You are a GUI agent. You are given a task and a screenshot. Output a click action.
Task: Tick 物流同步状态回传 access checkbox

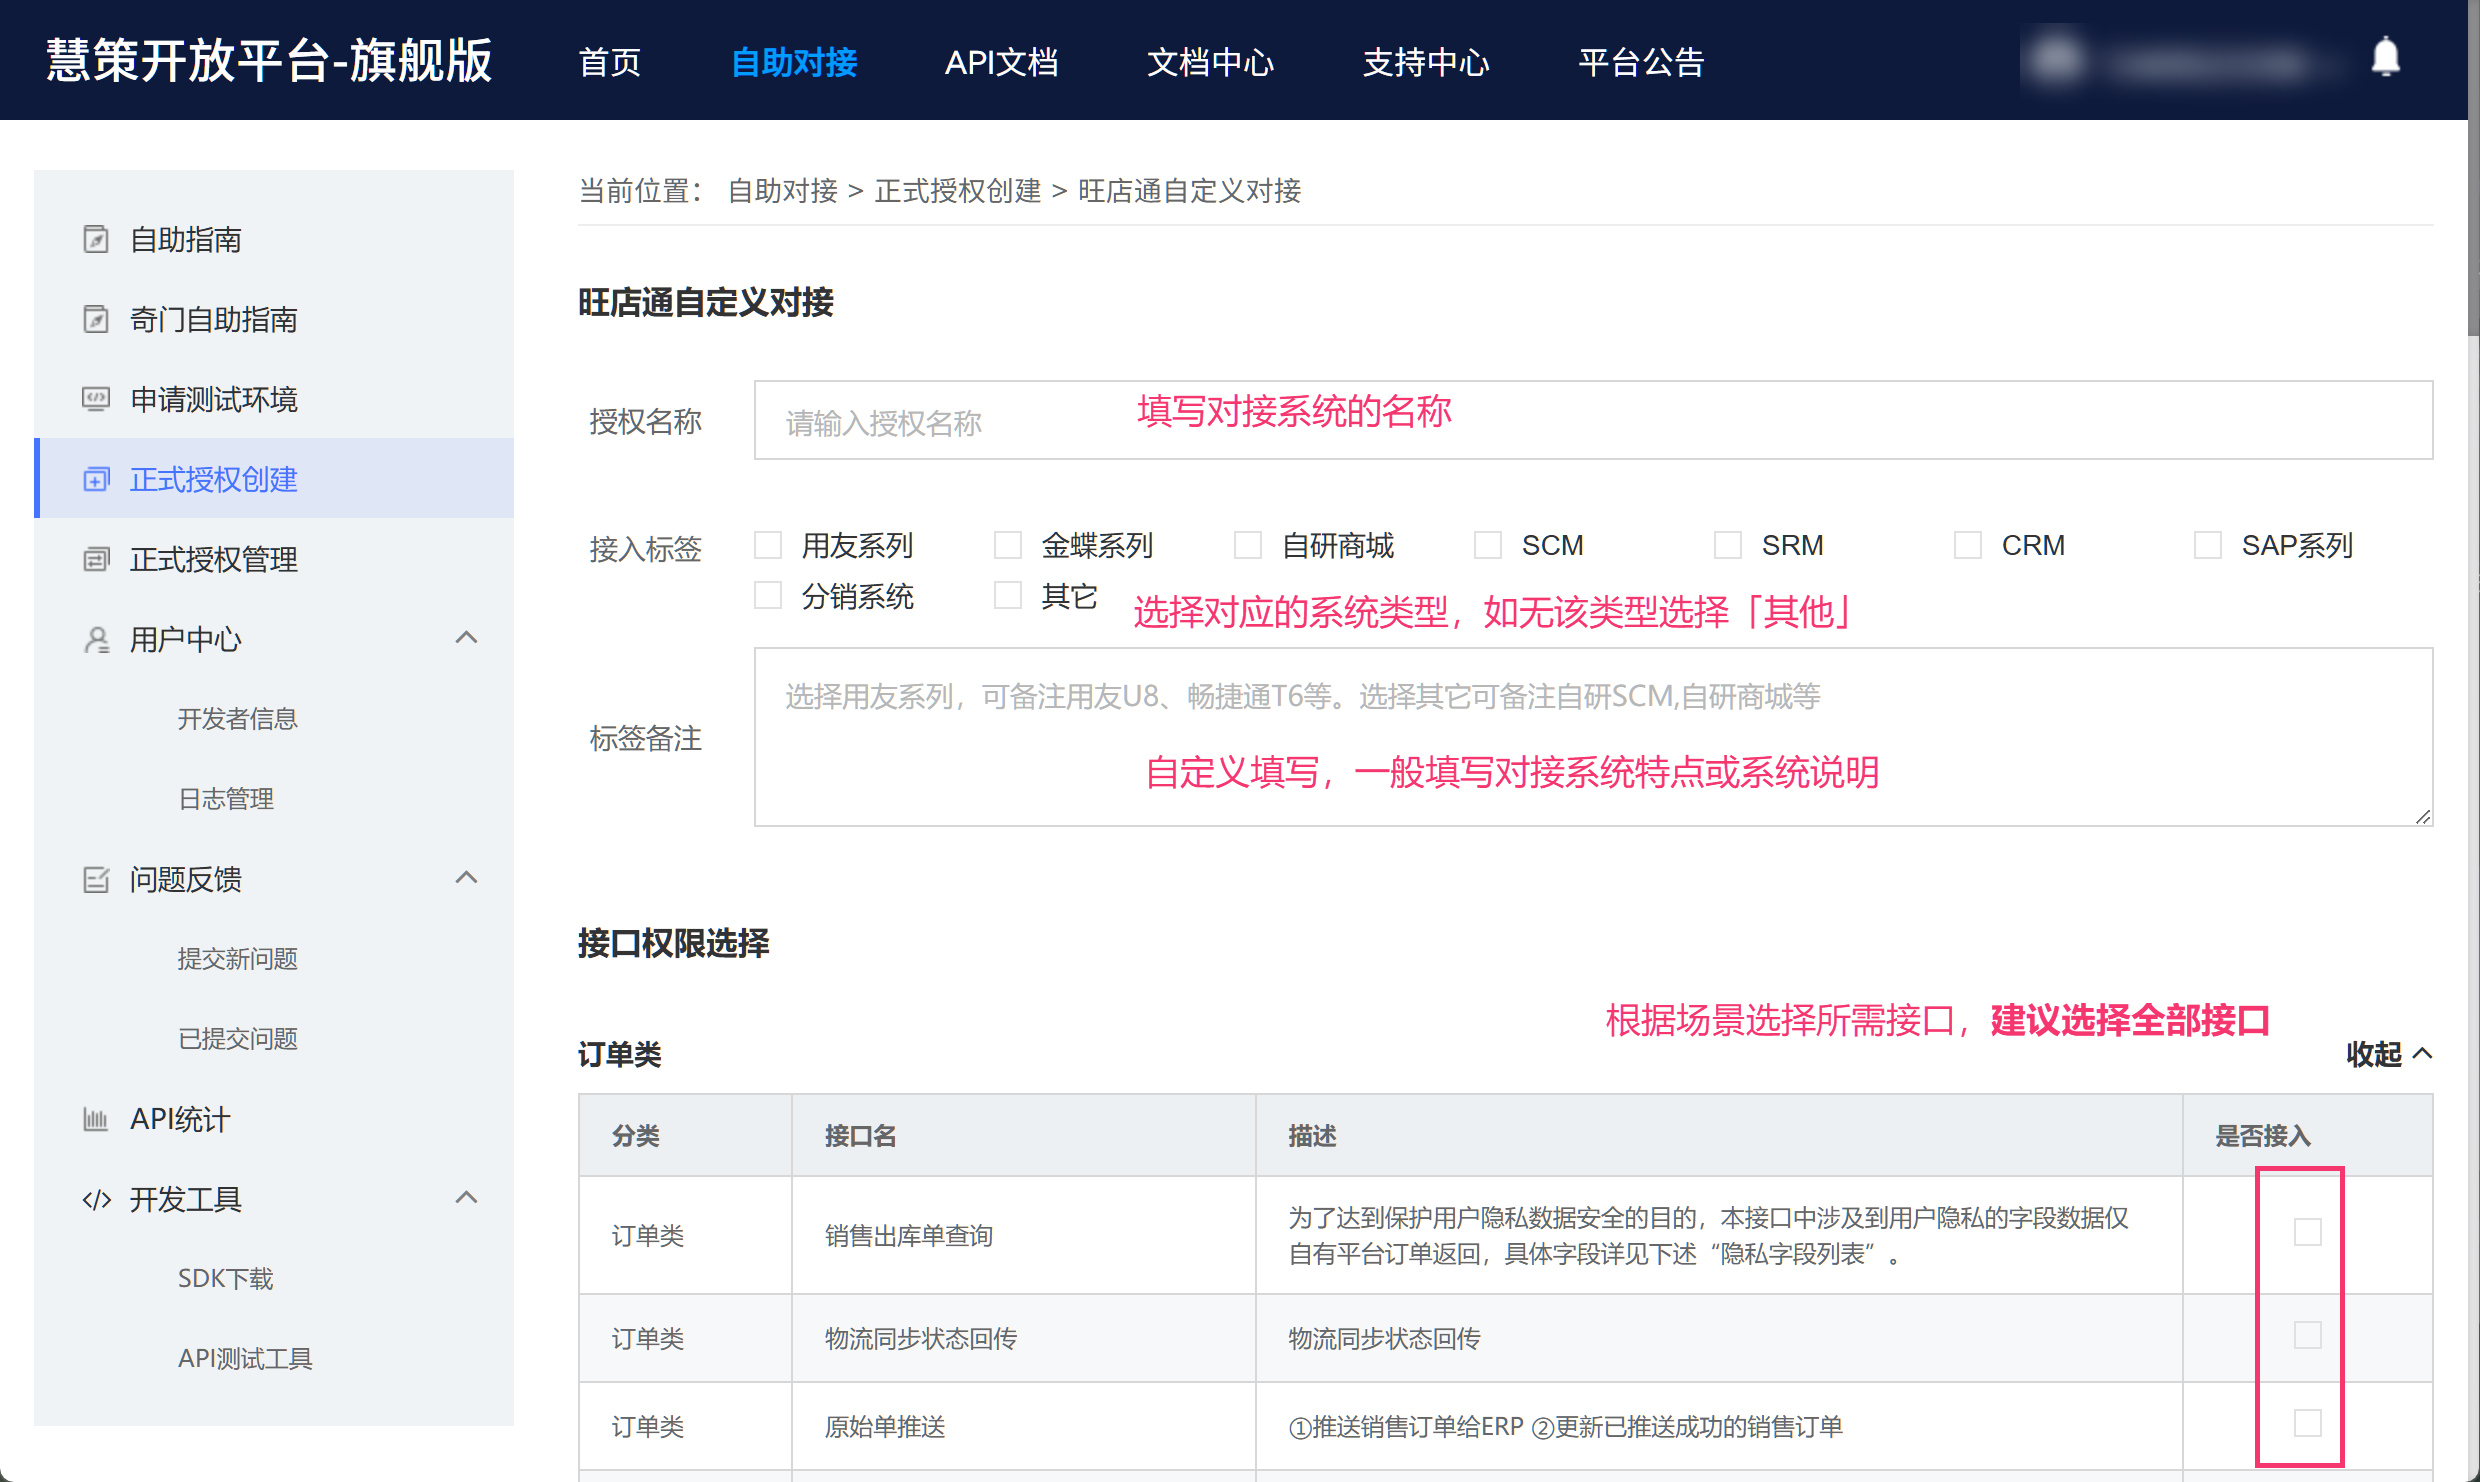tap(2308, 1335)
